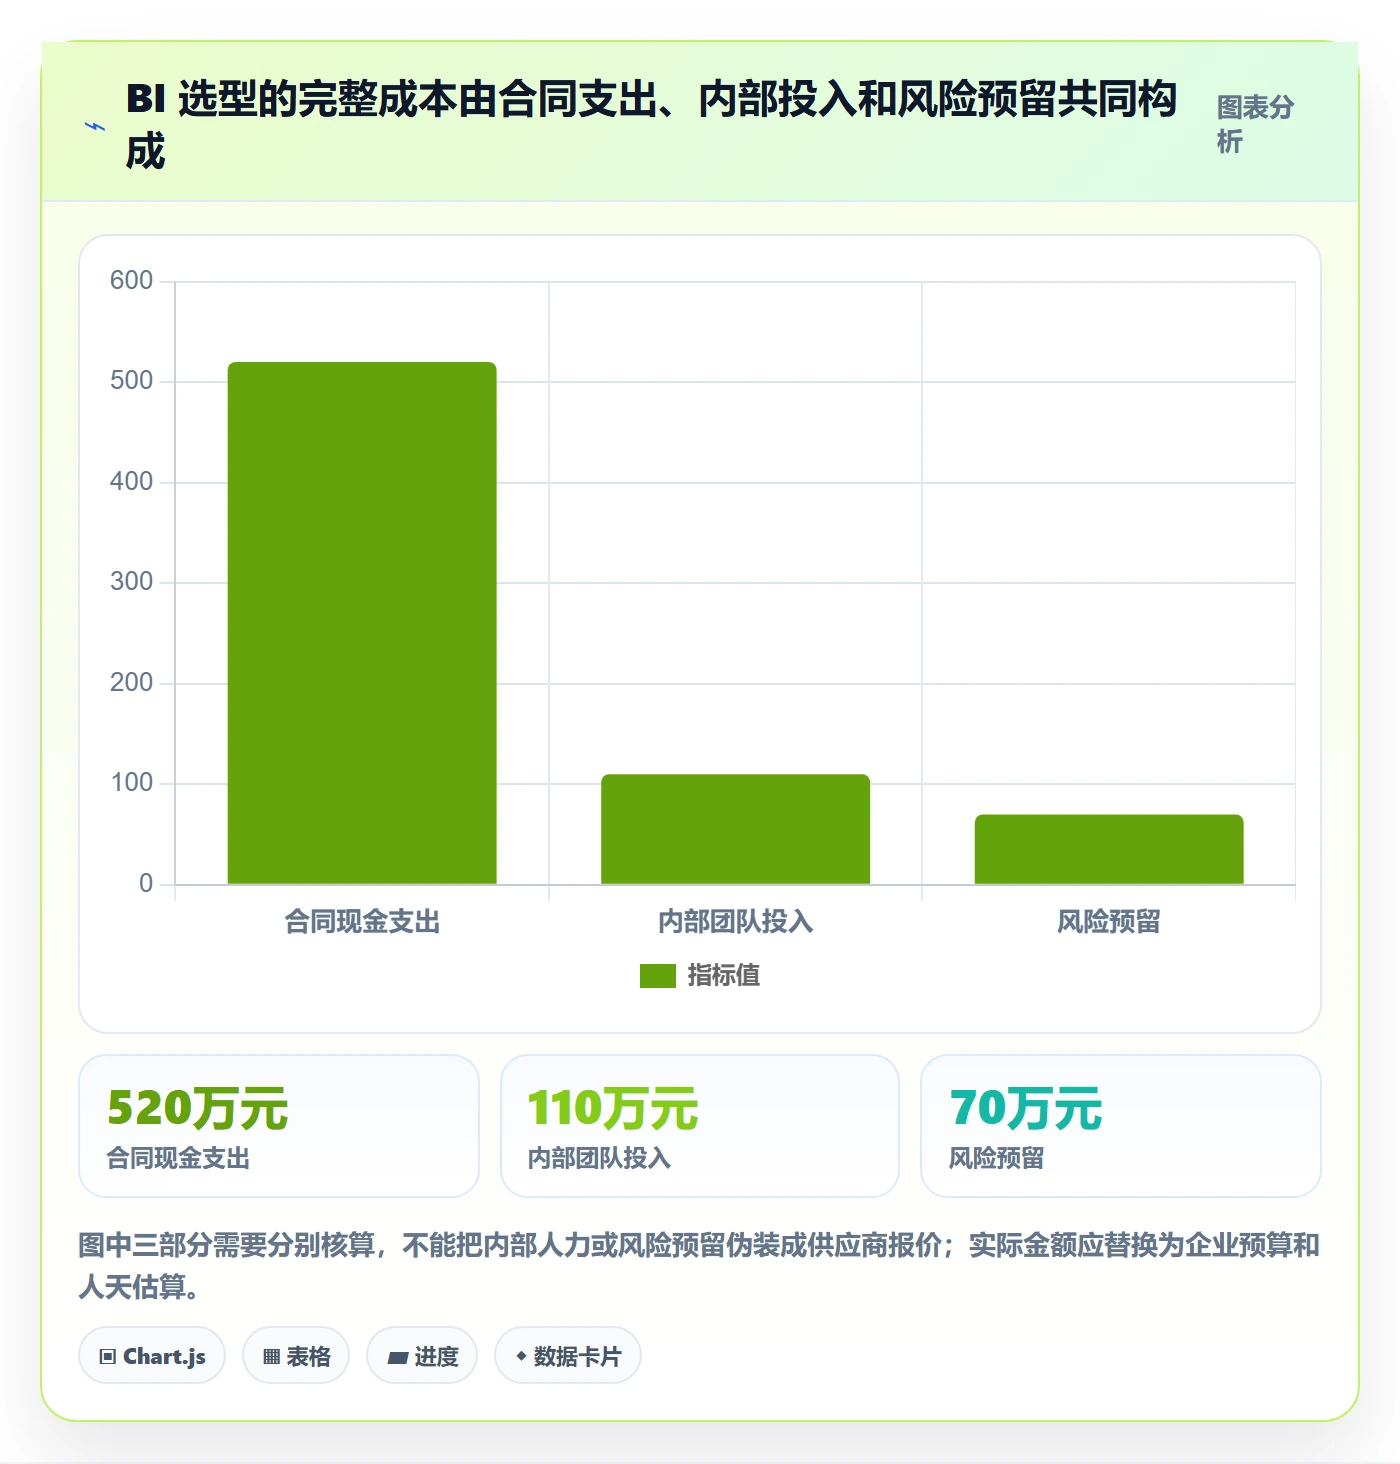Click the 数据卡片 tag chip
1400x1464 pixels.
point(568,1356)
